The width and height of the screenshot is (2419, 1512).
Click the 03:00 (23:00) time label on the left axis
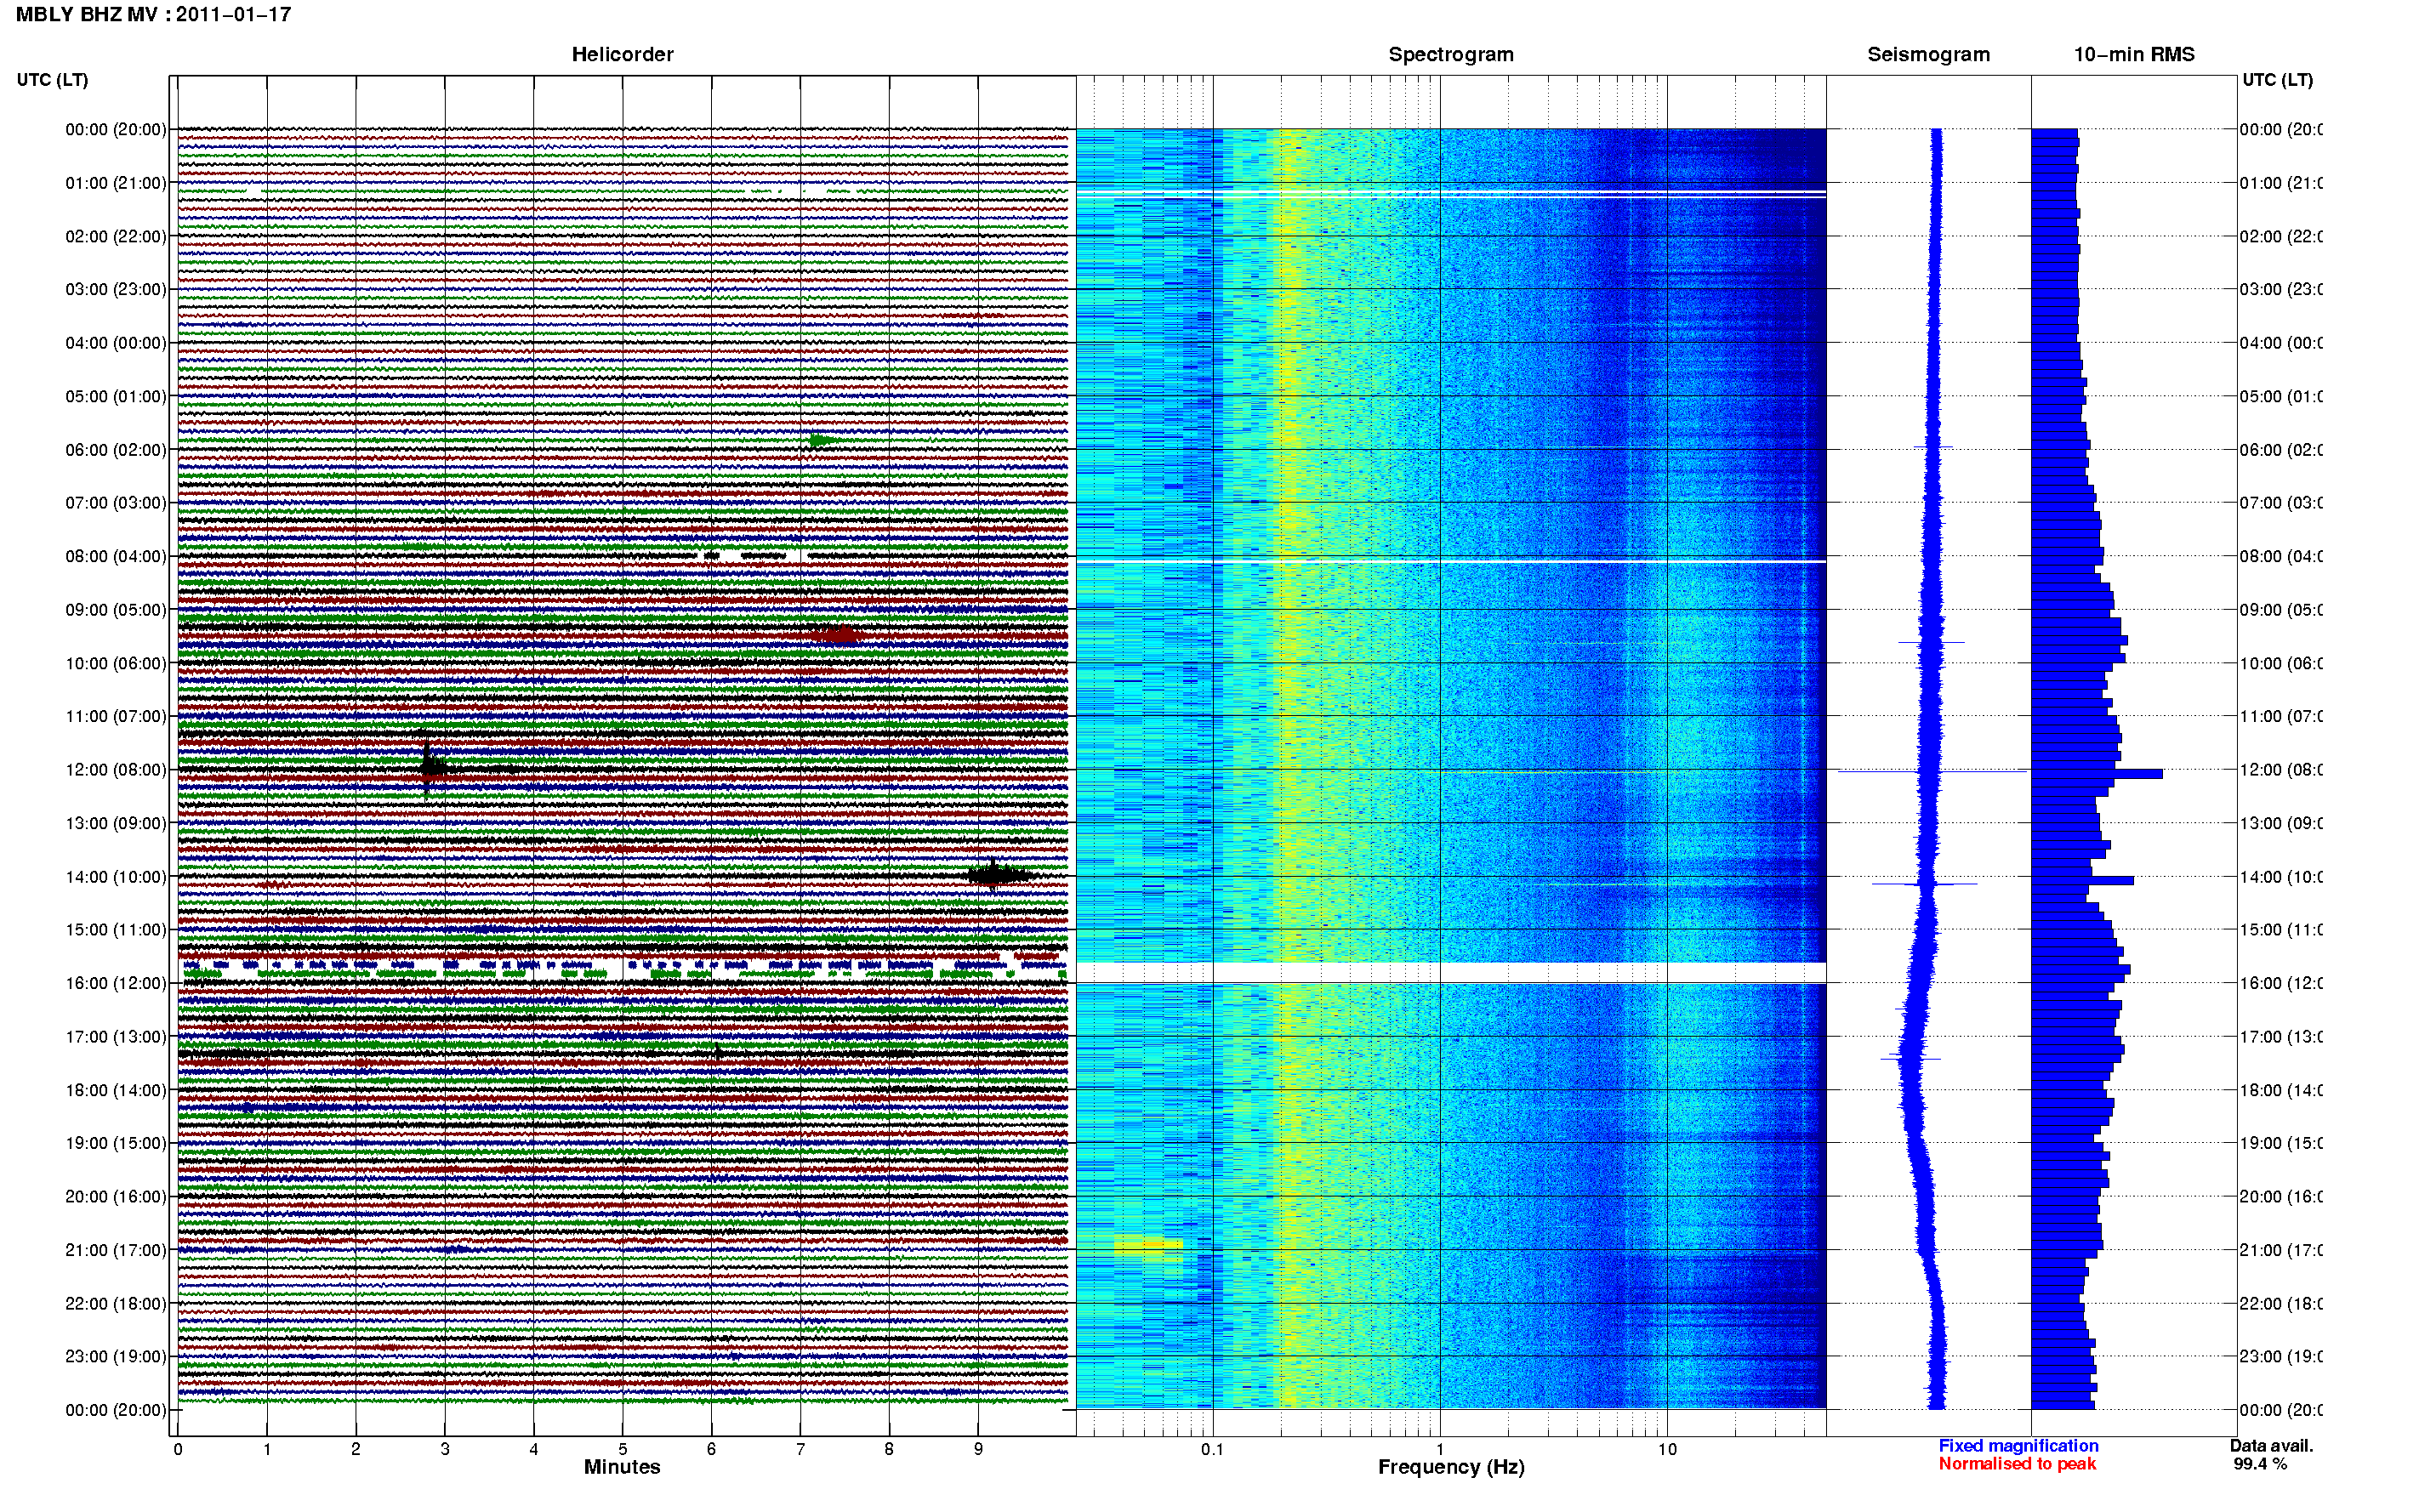[116, 289]
